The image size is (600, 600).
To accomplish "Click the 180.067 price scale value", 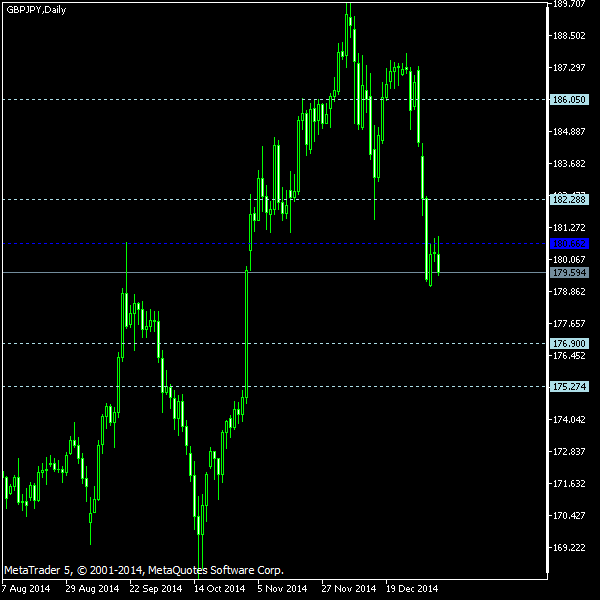I will click(x=569, y=260).
